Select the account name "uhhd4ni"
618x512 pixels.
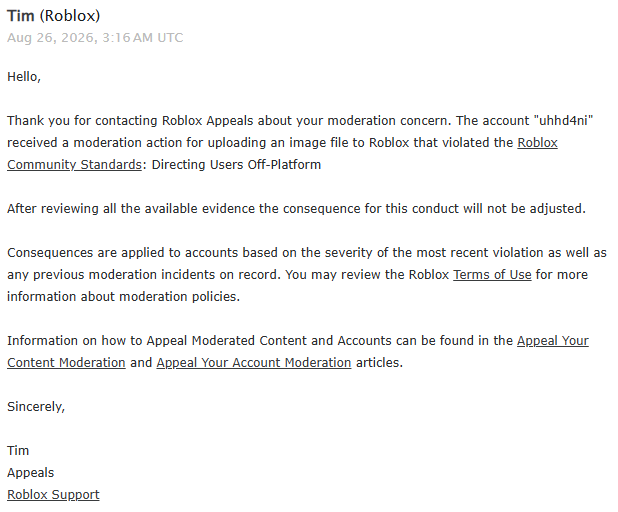pyautogui.click(x=563, y=120)
